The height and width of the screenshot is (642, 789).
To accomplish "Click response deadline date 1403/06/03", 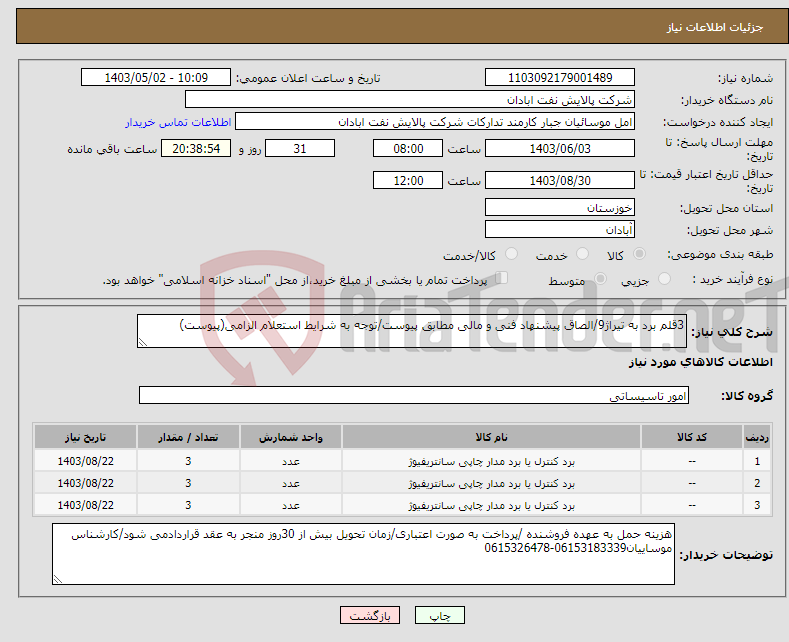I will pyautogui.click(x=560, y=148).
